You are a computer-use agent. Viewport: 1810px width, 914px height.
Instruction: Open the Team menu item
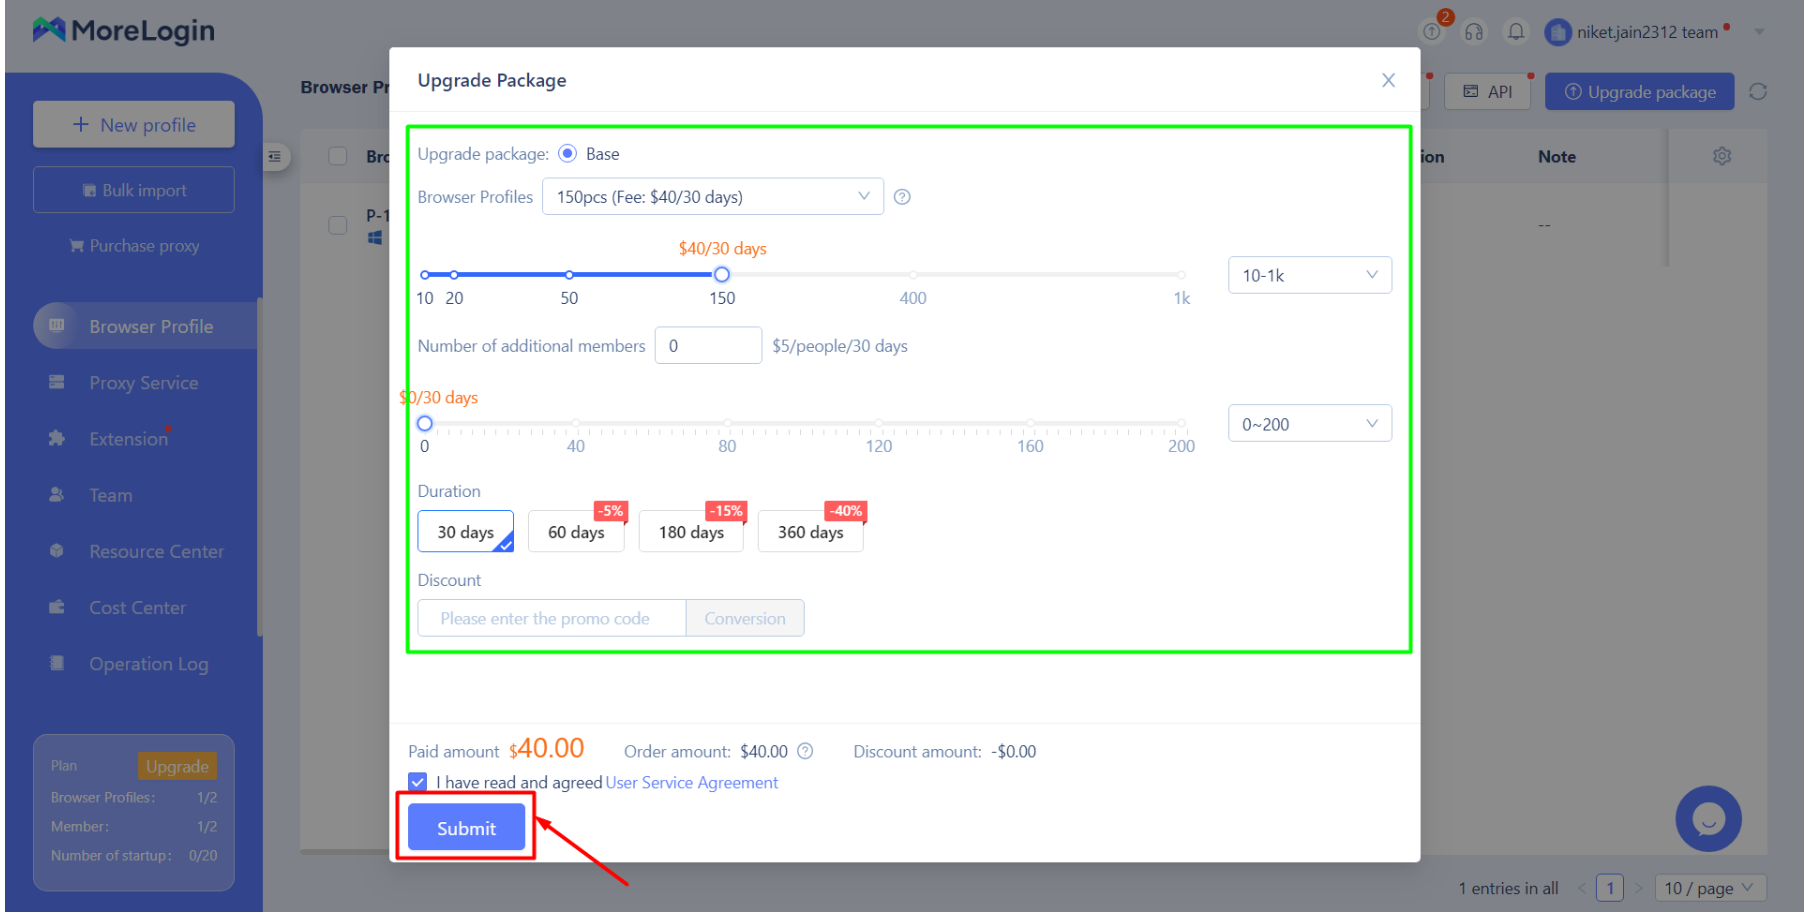click(110, 496)
